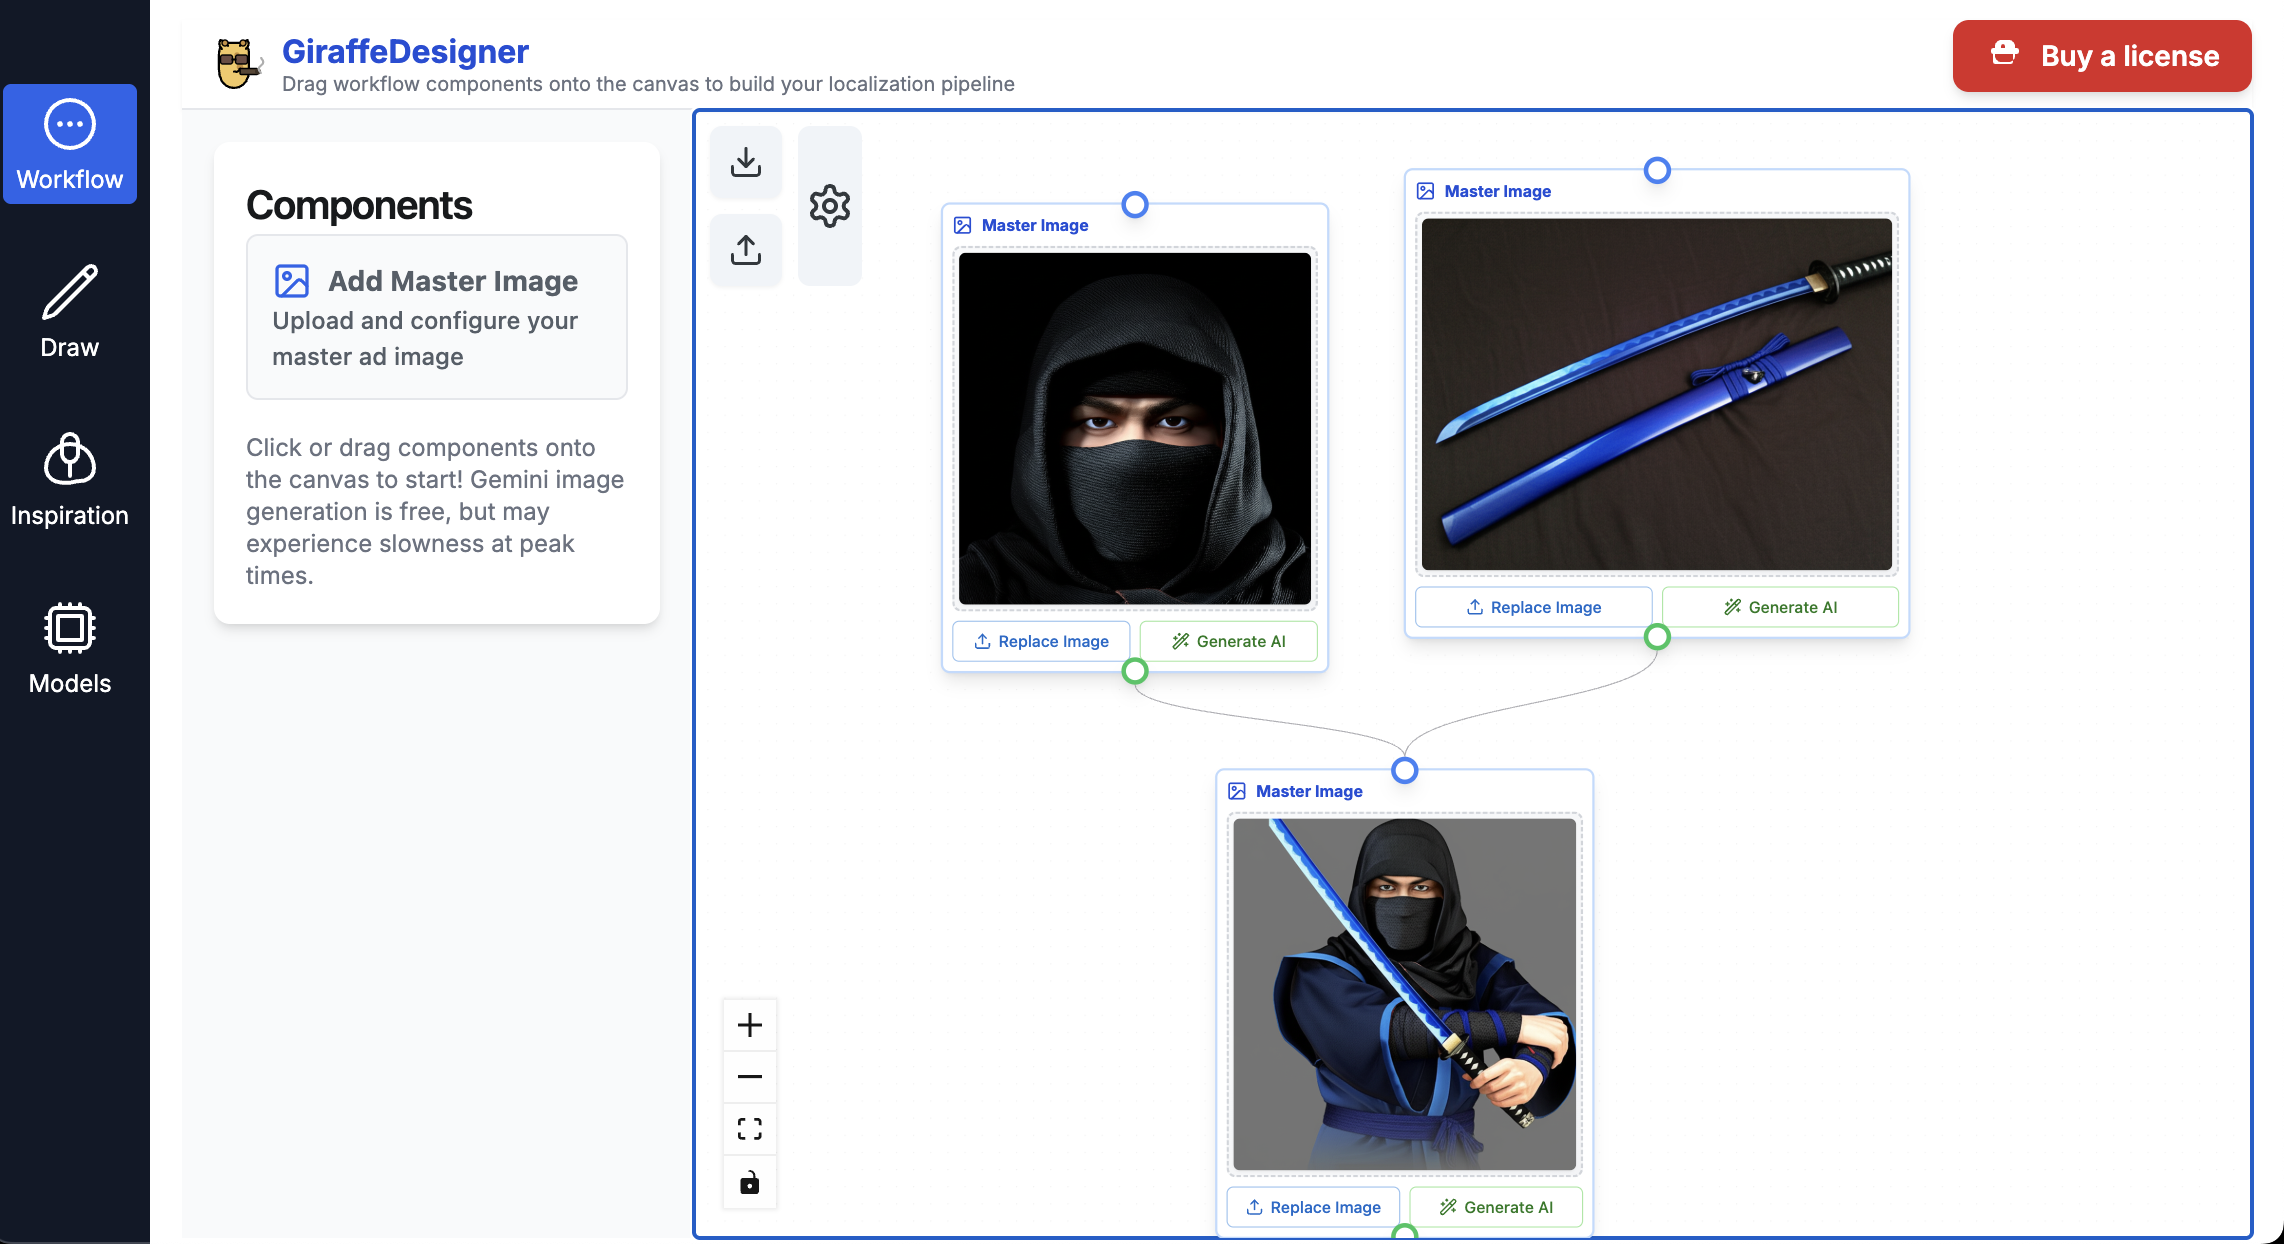Open the canvas settings gear
Image resolution: width=2284 pixels, height=1244 pixels.
pos(830,206)
